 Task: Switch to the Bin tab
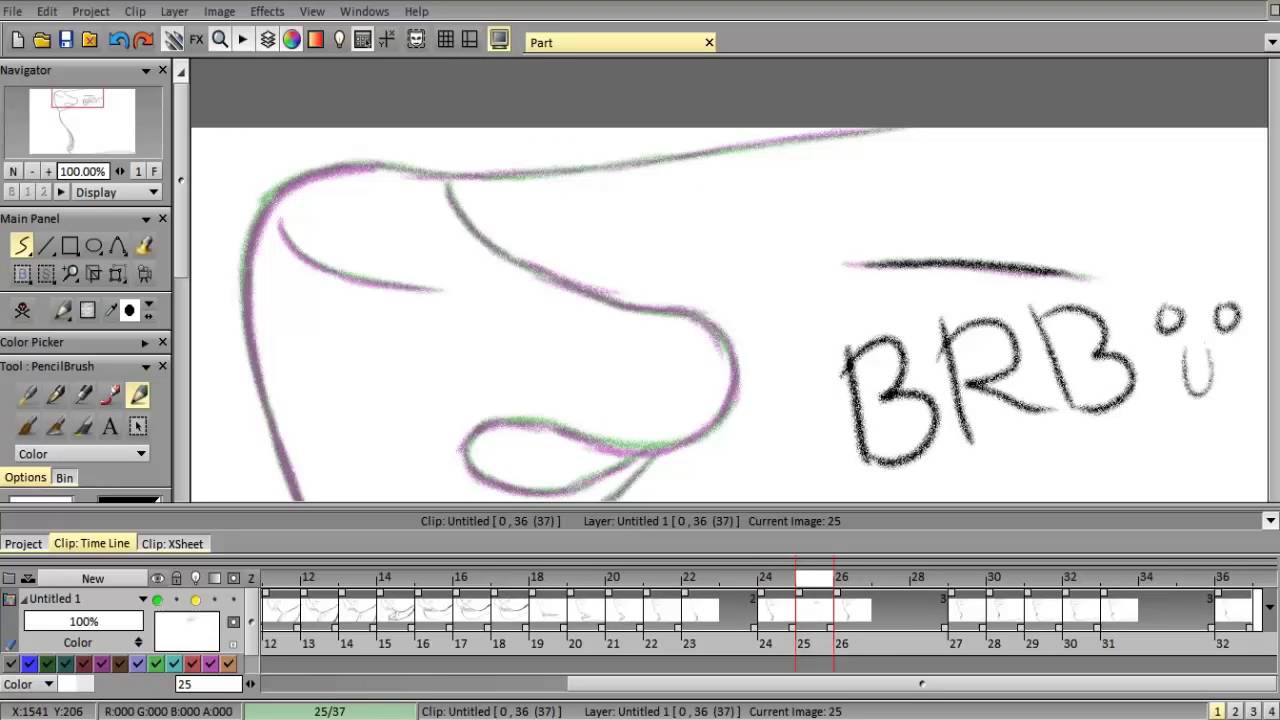click(x=64, y=478)
